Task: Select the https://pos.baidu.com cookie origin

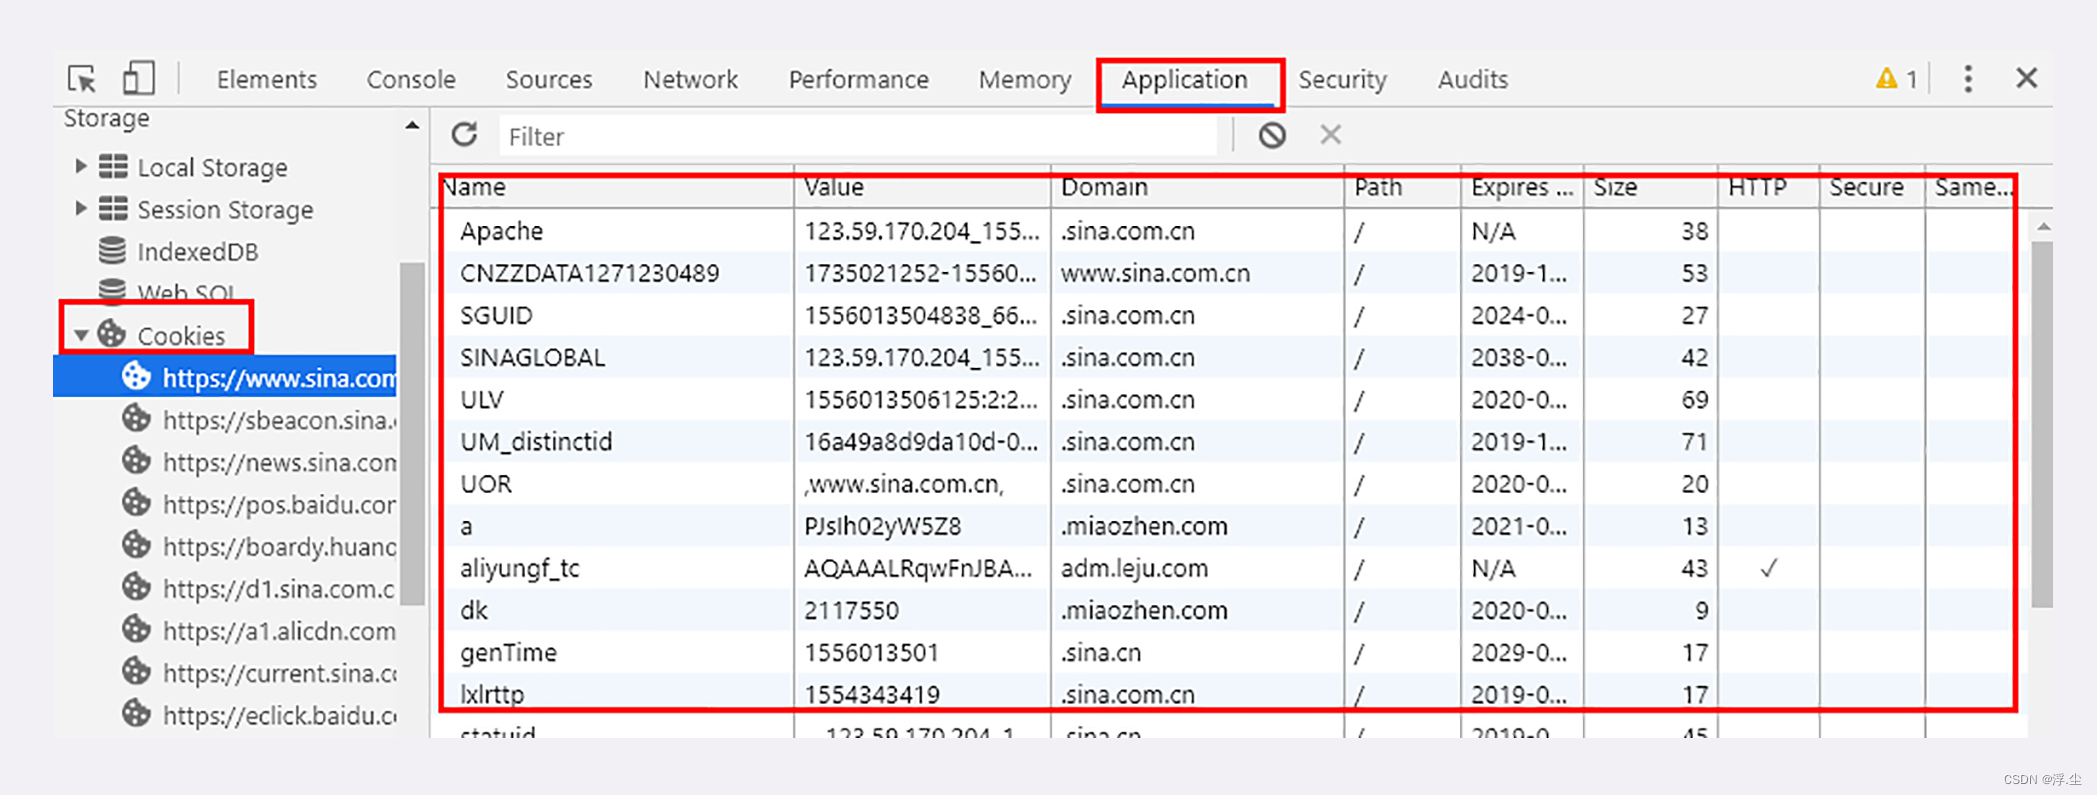Action: coord(279,504)
